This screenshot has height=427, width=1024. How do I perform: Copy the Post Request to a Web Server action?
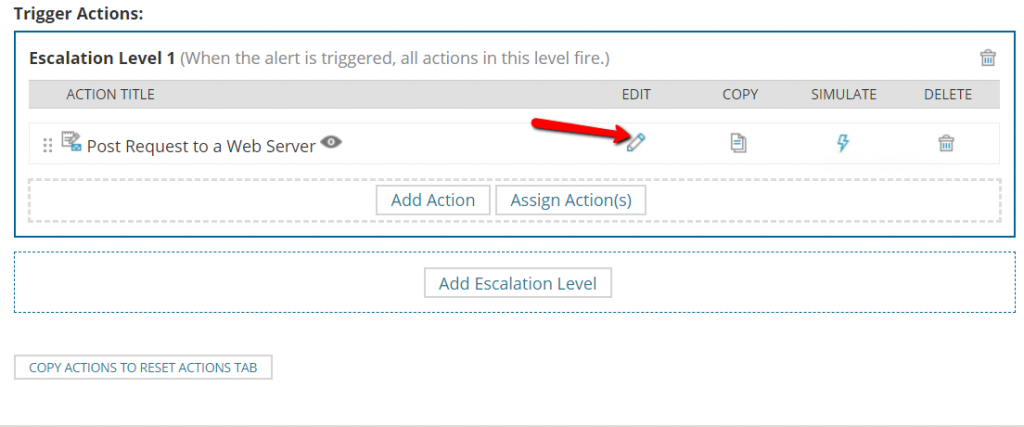point(739,143)
